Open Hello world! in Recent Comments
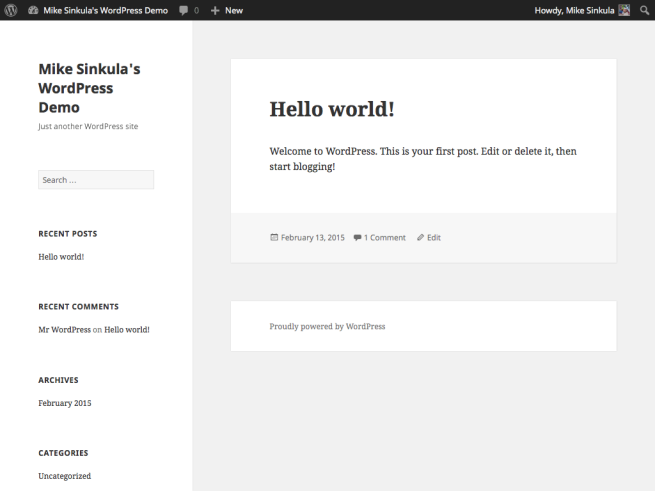The image size is (655, 491). point(127,329)
